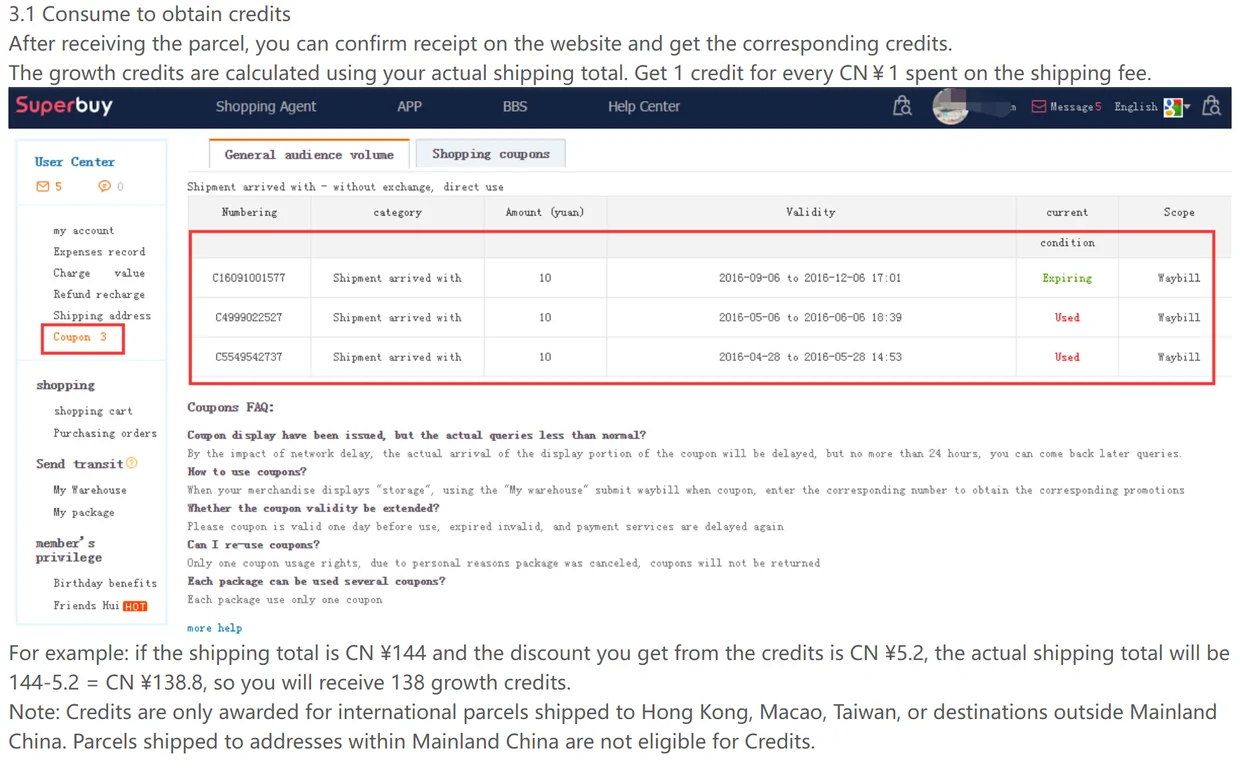Open Purchasing orders in sidebar

coord(105,433)
